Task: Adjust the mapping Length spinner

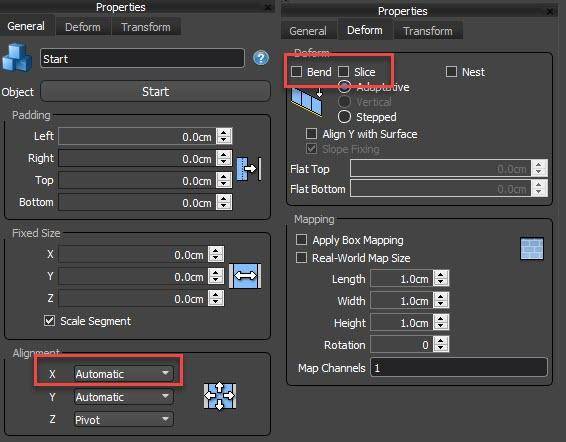Action: [441, 278]
